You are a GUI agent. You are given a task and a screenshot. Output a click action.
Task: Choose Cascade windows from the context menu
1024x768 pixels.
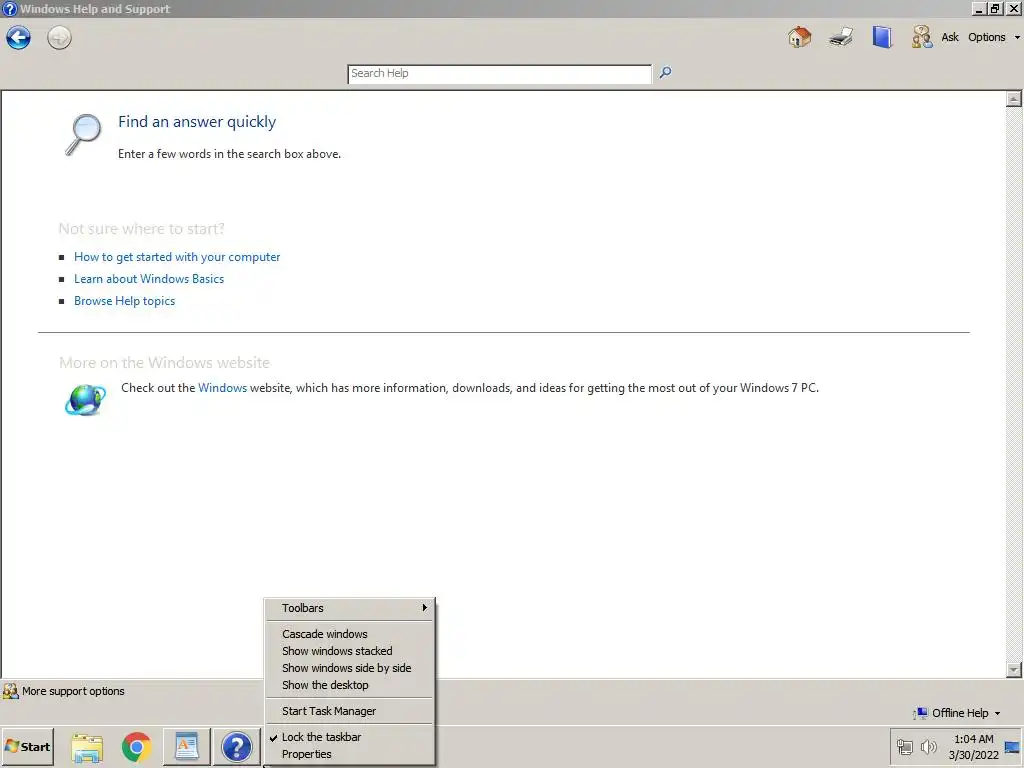350,634
